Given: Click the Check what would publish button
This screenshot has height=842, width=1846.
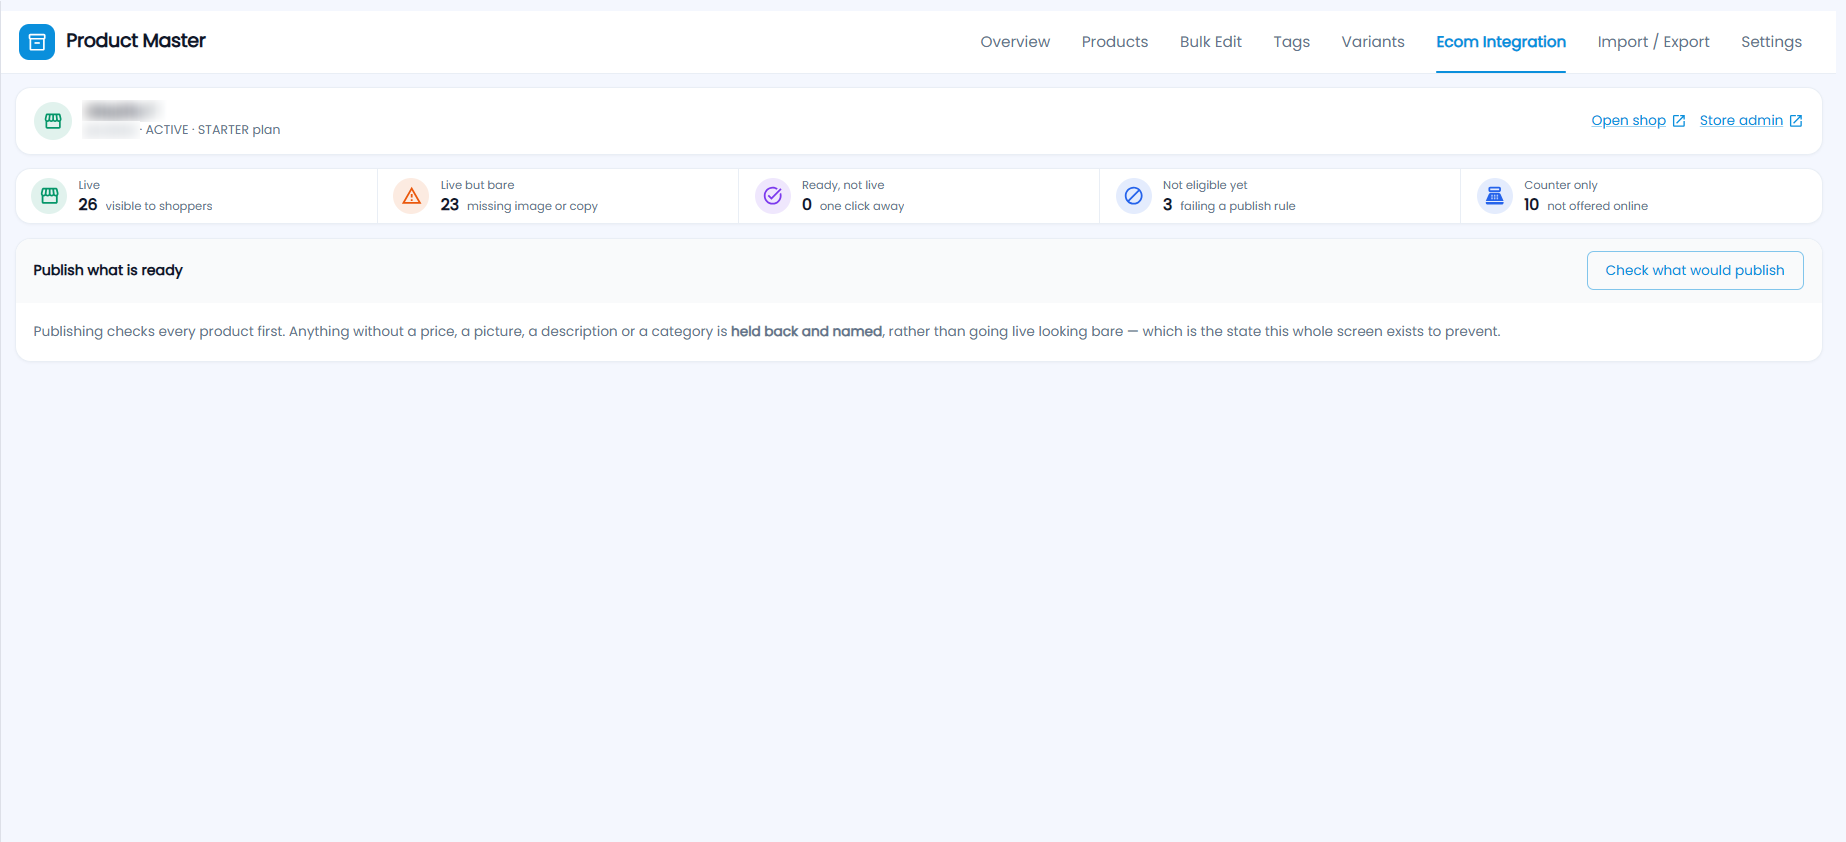Looking at the screenshot, I should click(x=1695, y=271).
